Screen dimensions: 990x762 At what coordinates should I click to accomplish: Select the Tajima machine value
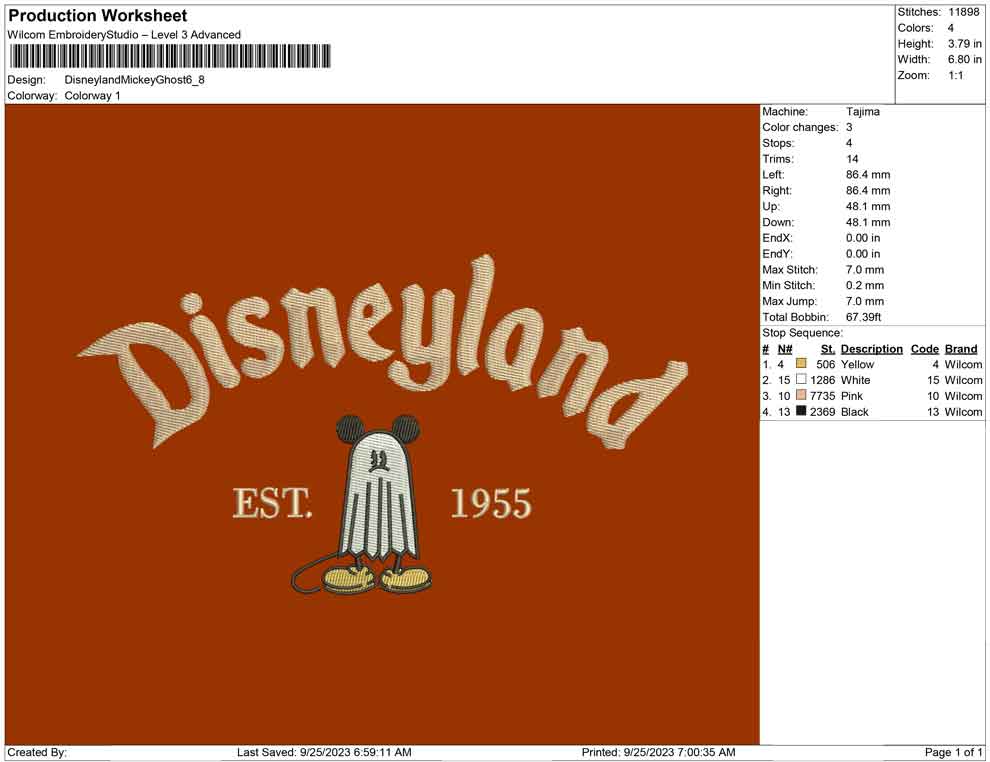coord(863,112)
